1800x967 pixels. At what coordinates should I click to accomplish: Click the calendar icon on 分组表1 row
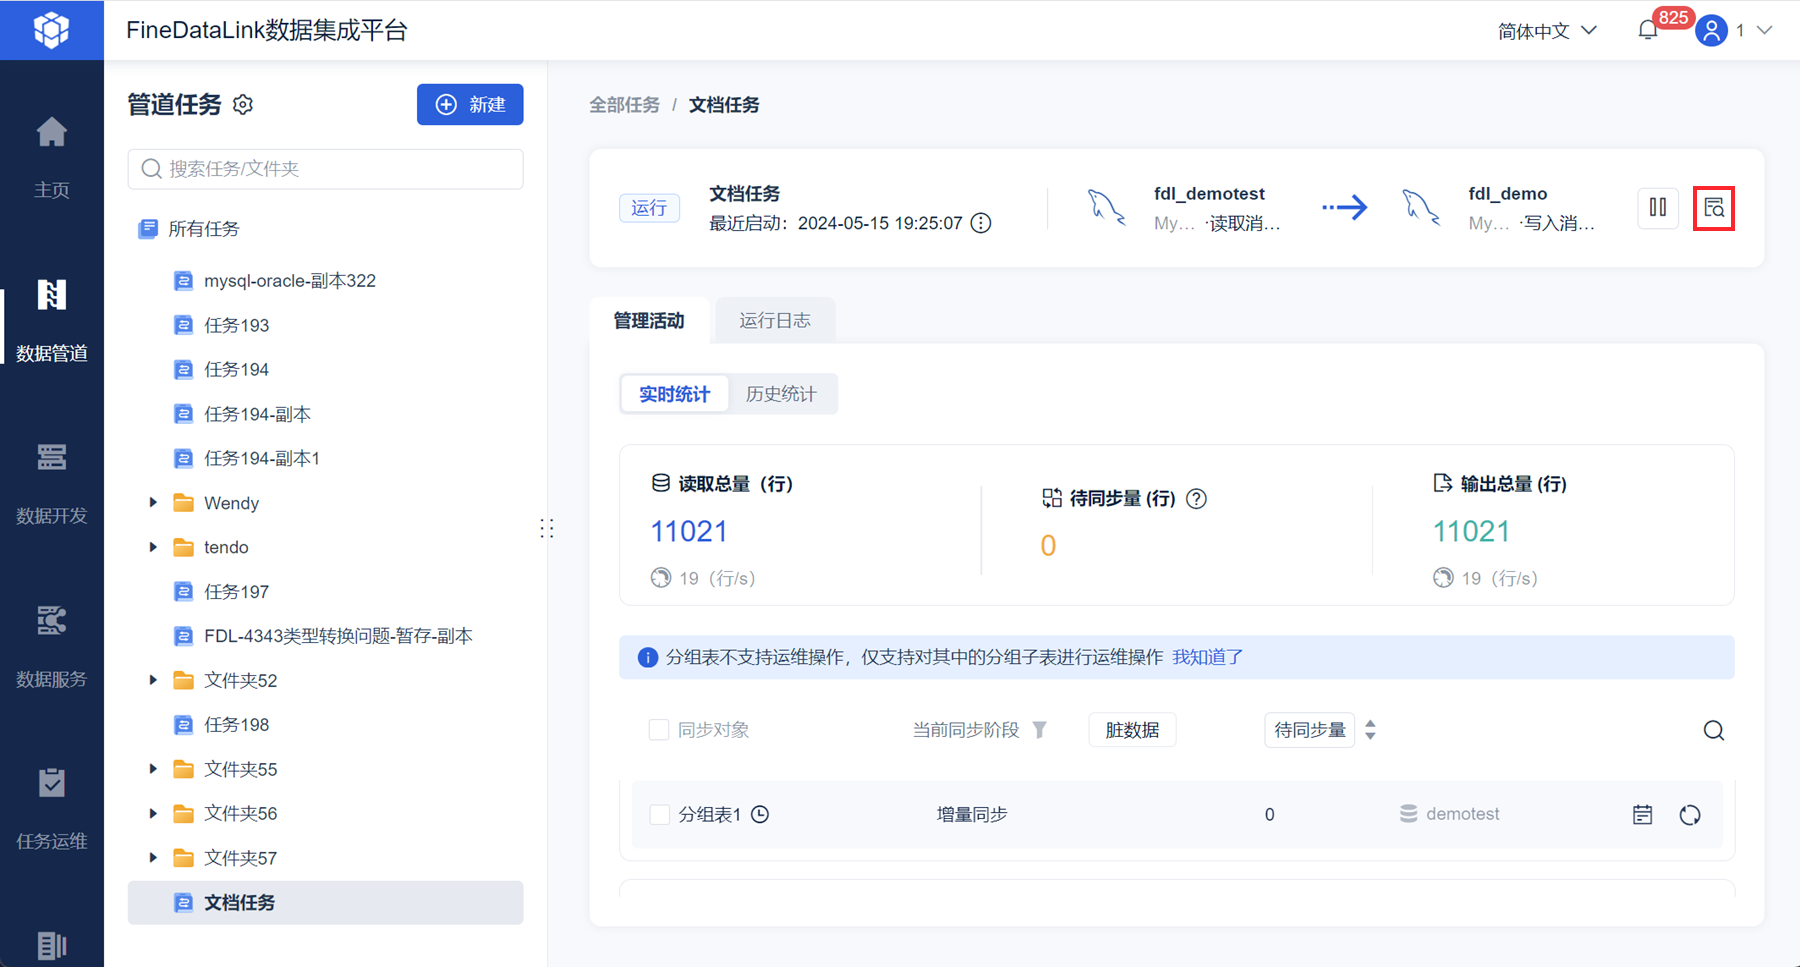[1642, 815]
